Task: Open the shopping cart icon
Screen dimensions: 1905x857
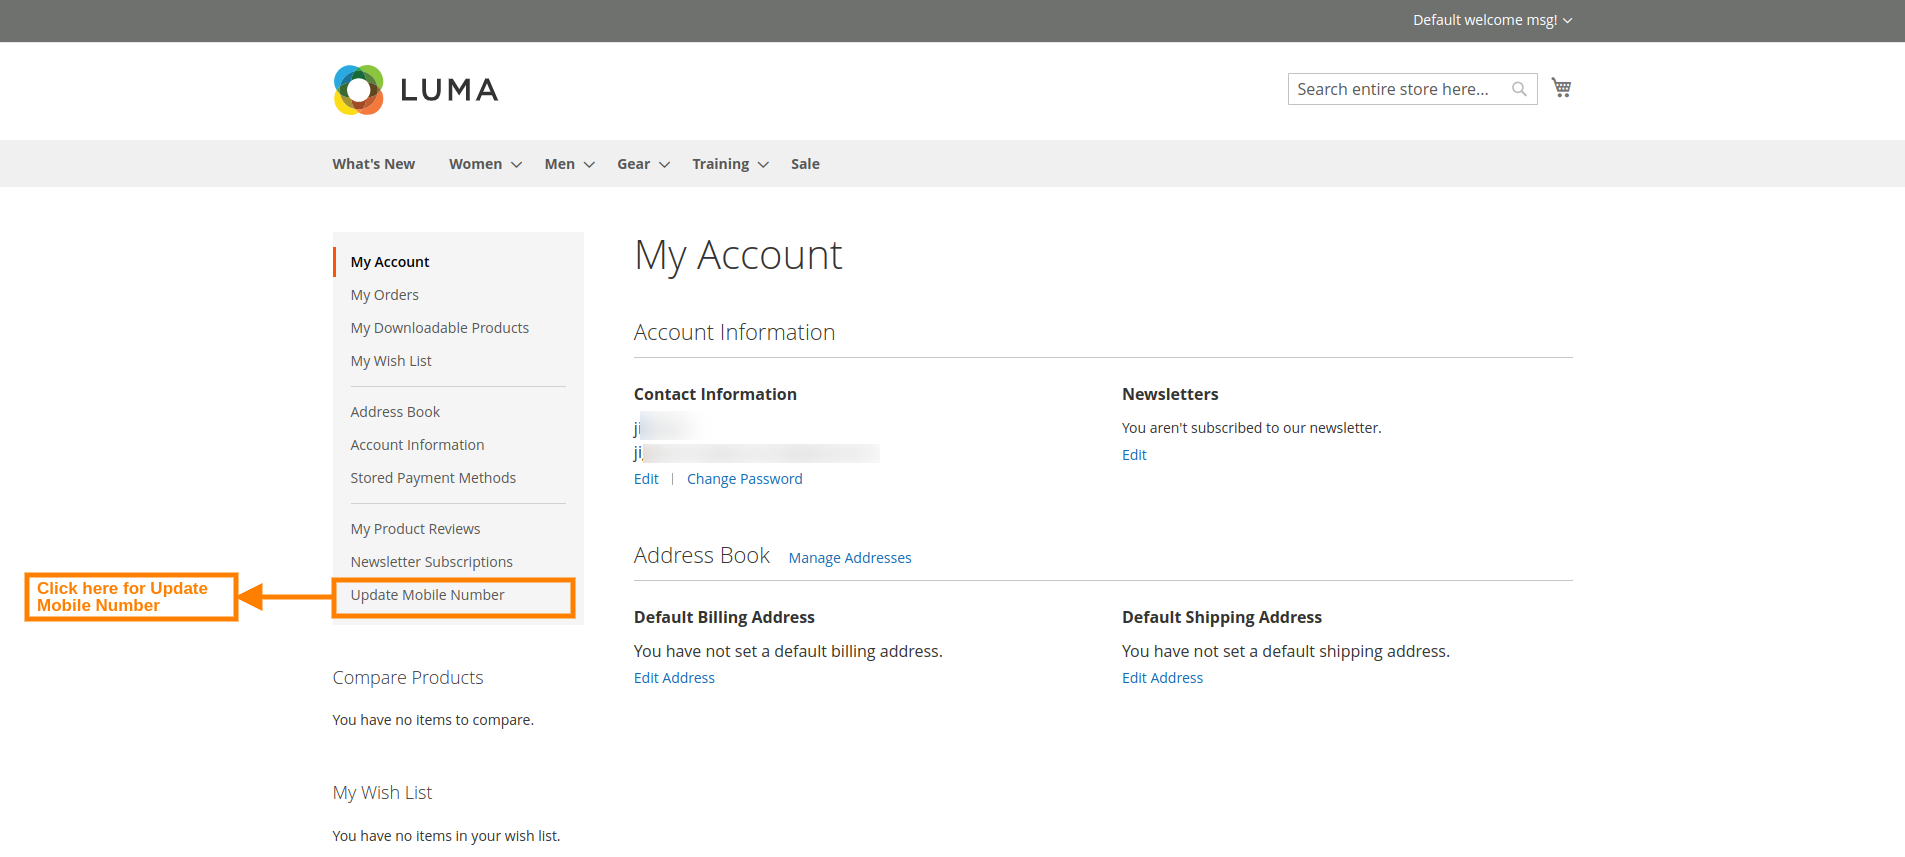Action: [1561, 88]
